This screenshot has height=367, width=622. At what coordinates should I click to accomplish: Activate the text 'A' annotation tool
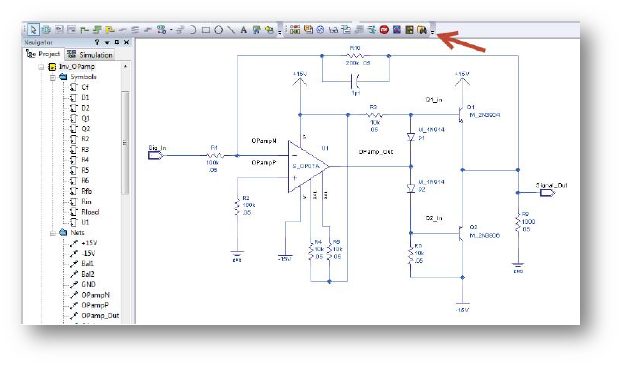(x=244, y=30)
